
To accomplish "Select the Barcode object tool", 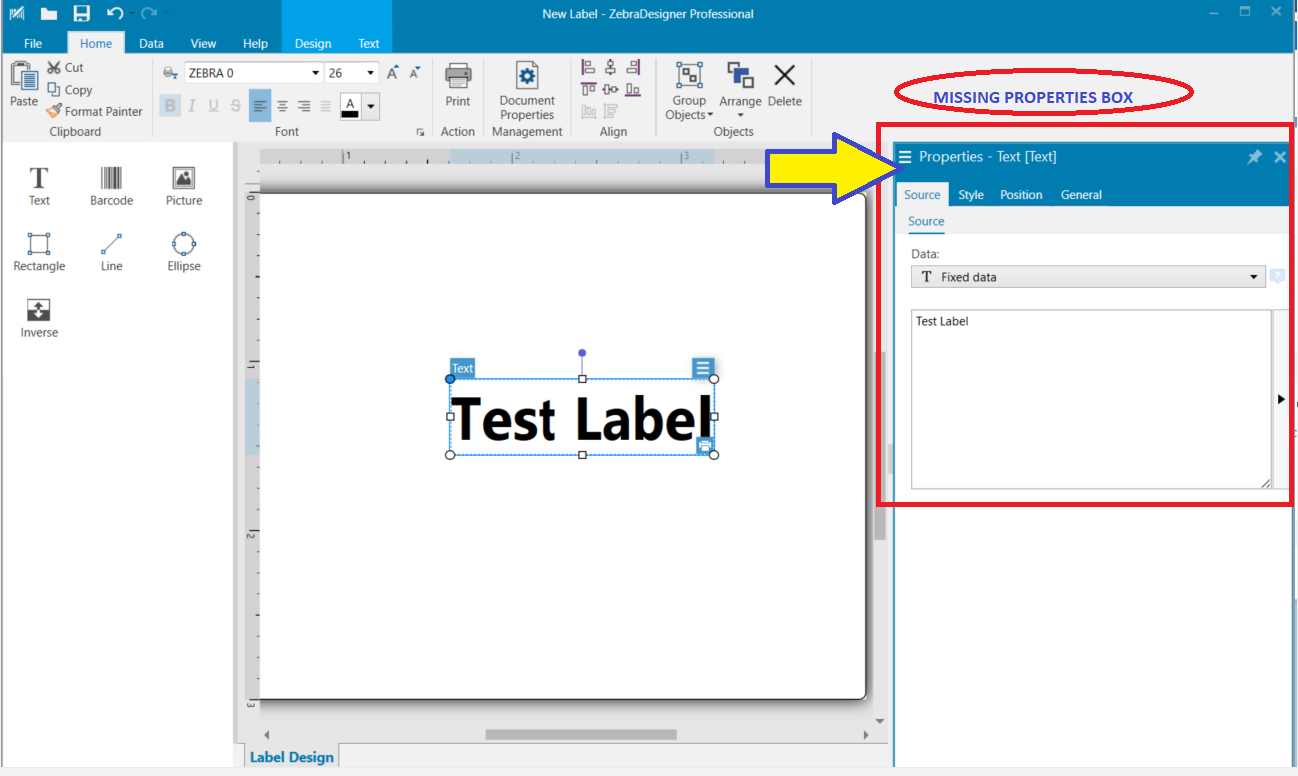I will [x=111, y=186].
